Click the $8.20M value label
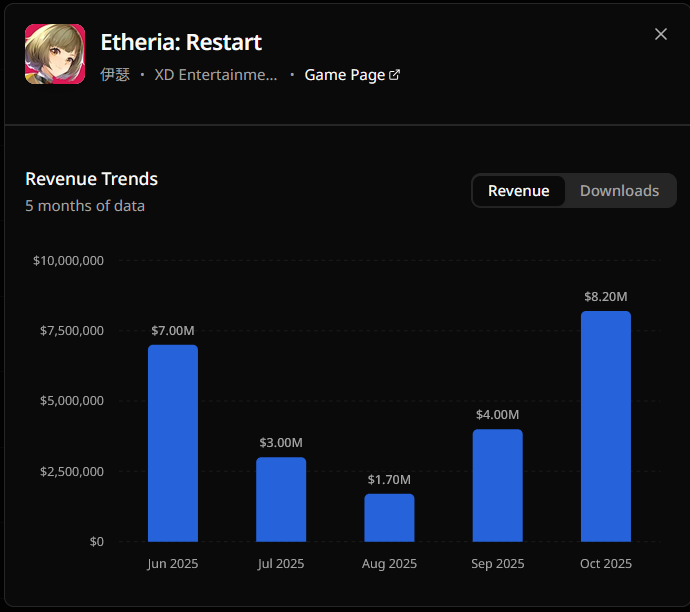 coord(606,297)
